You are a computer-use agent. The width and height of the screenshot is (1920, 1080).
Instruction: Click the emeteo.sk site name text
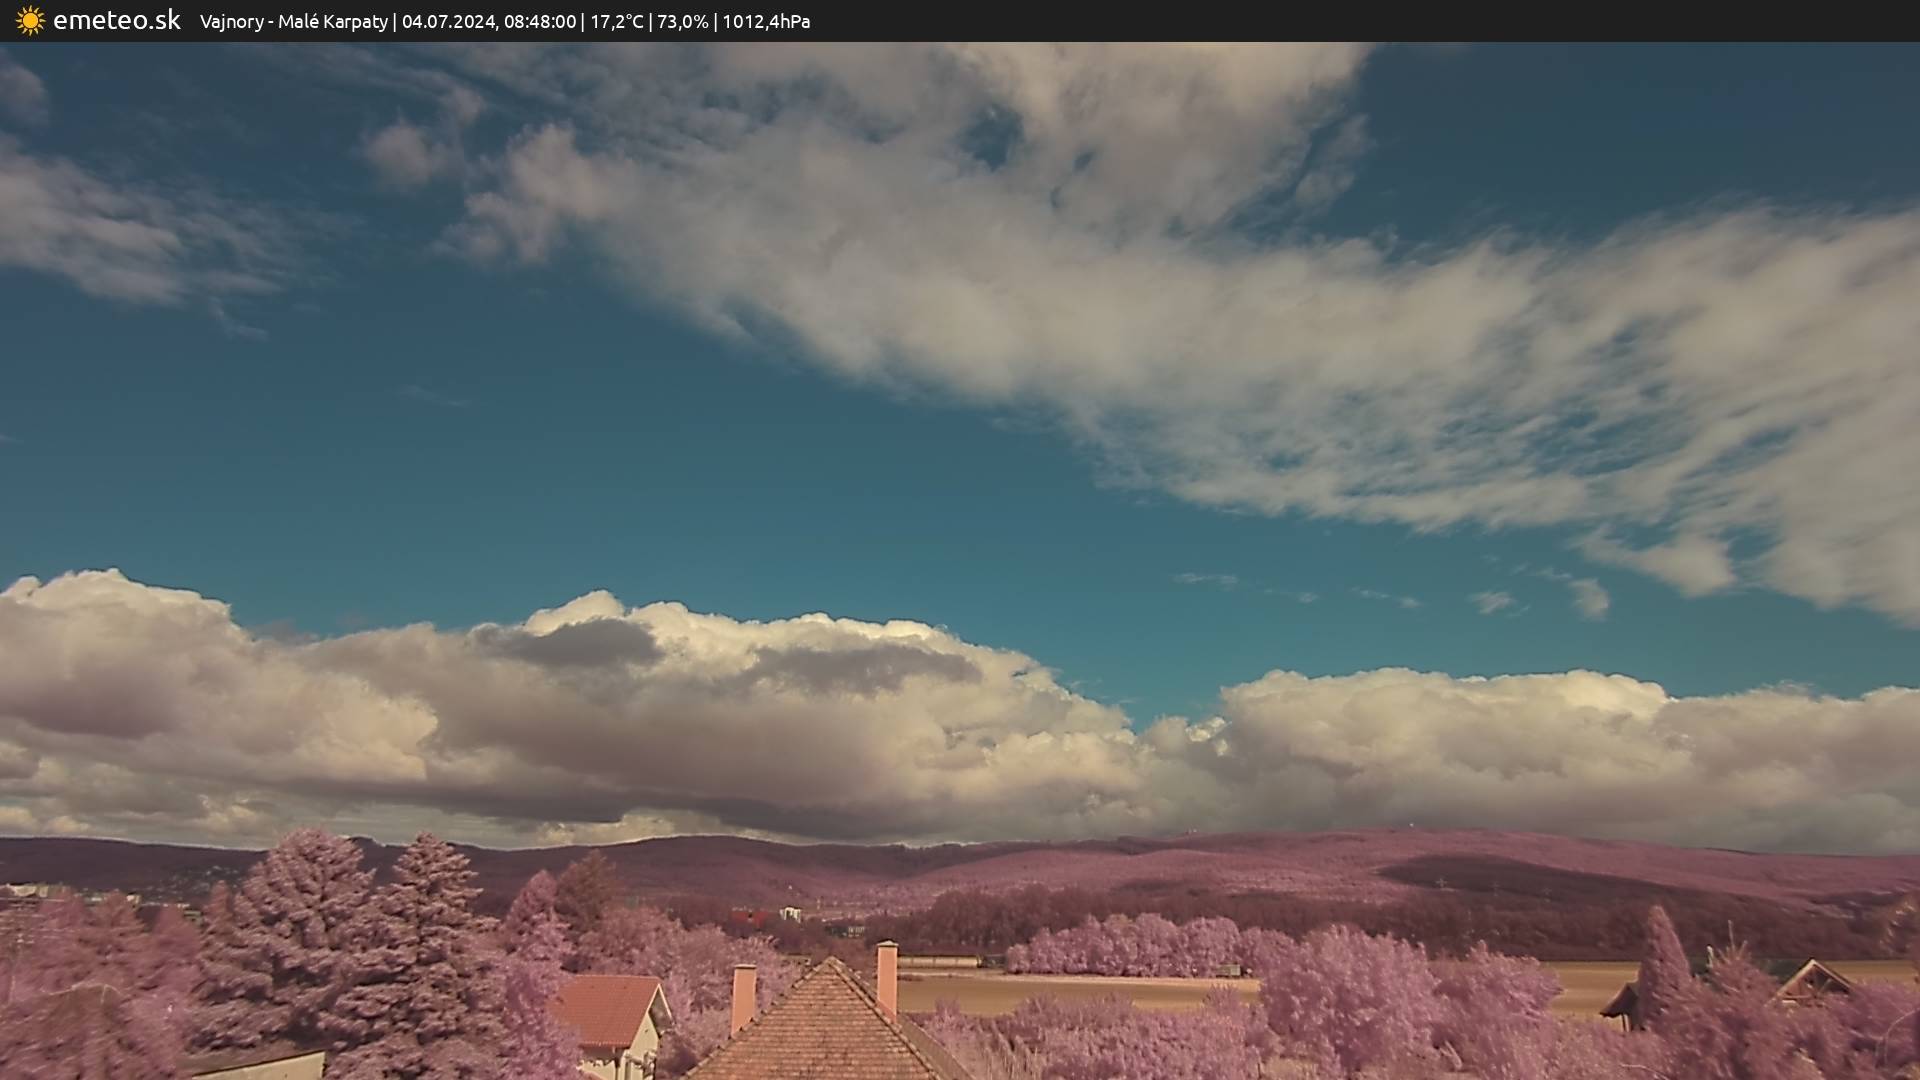pos(116,21)
